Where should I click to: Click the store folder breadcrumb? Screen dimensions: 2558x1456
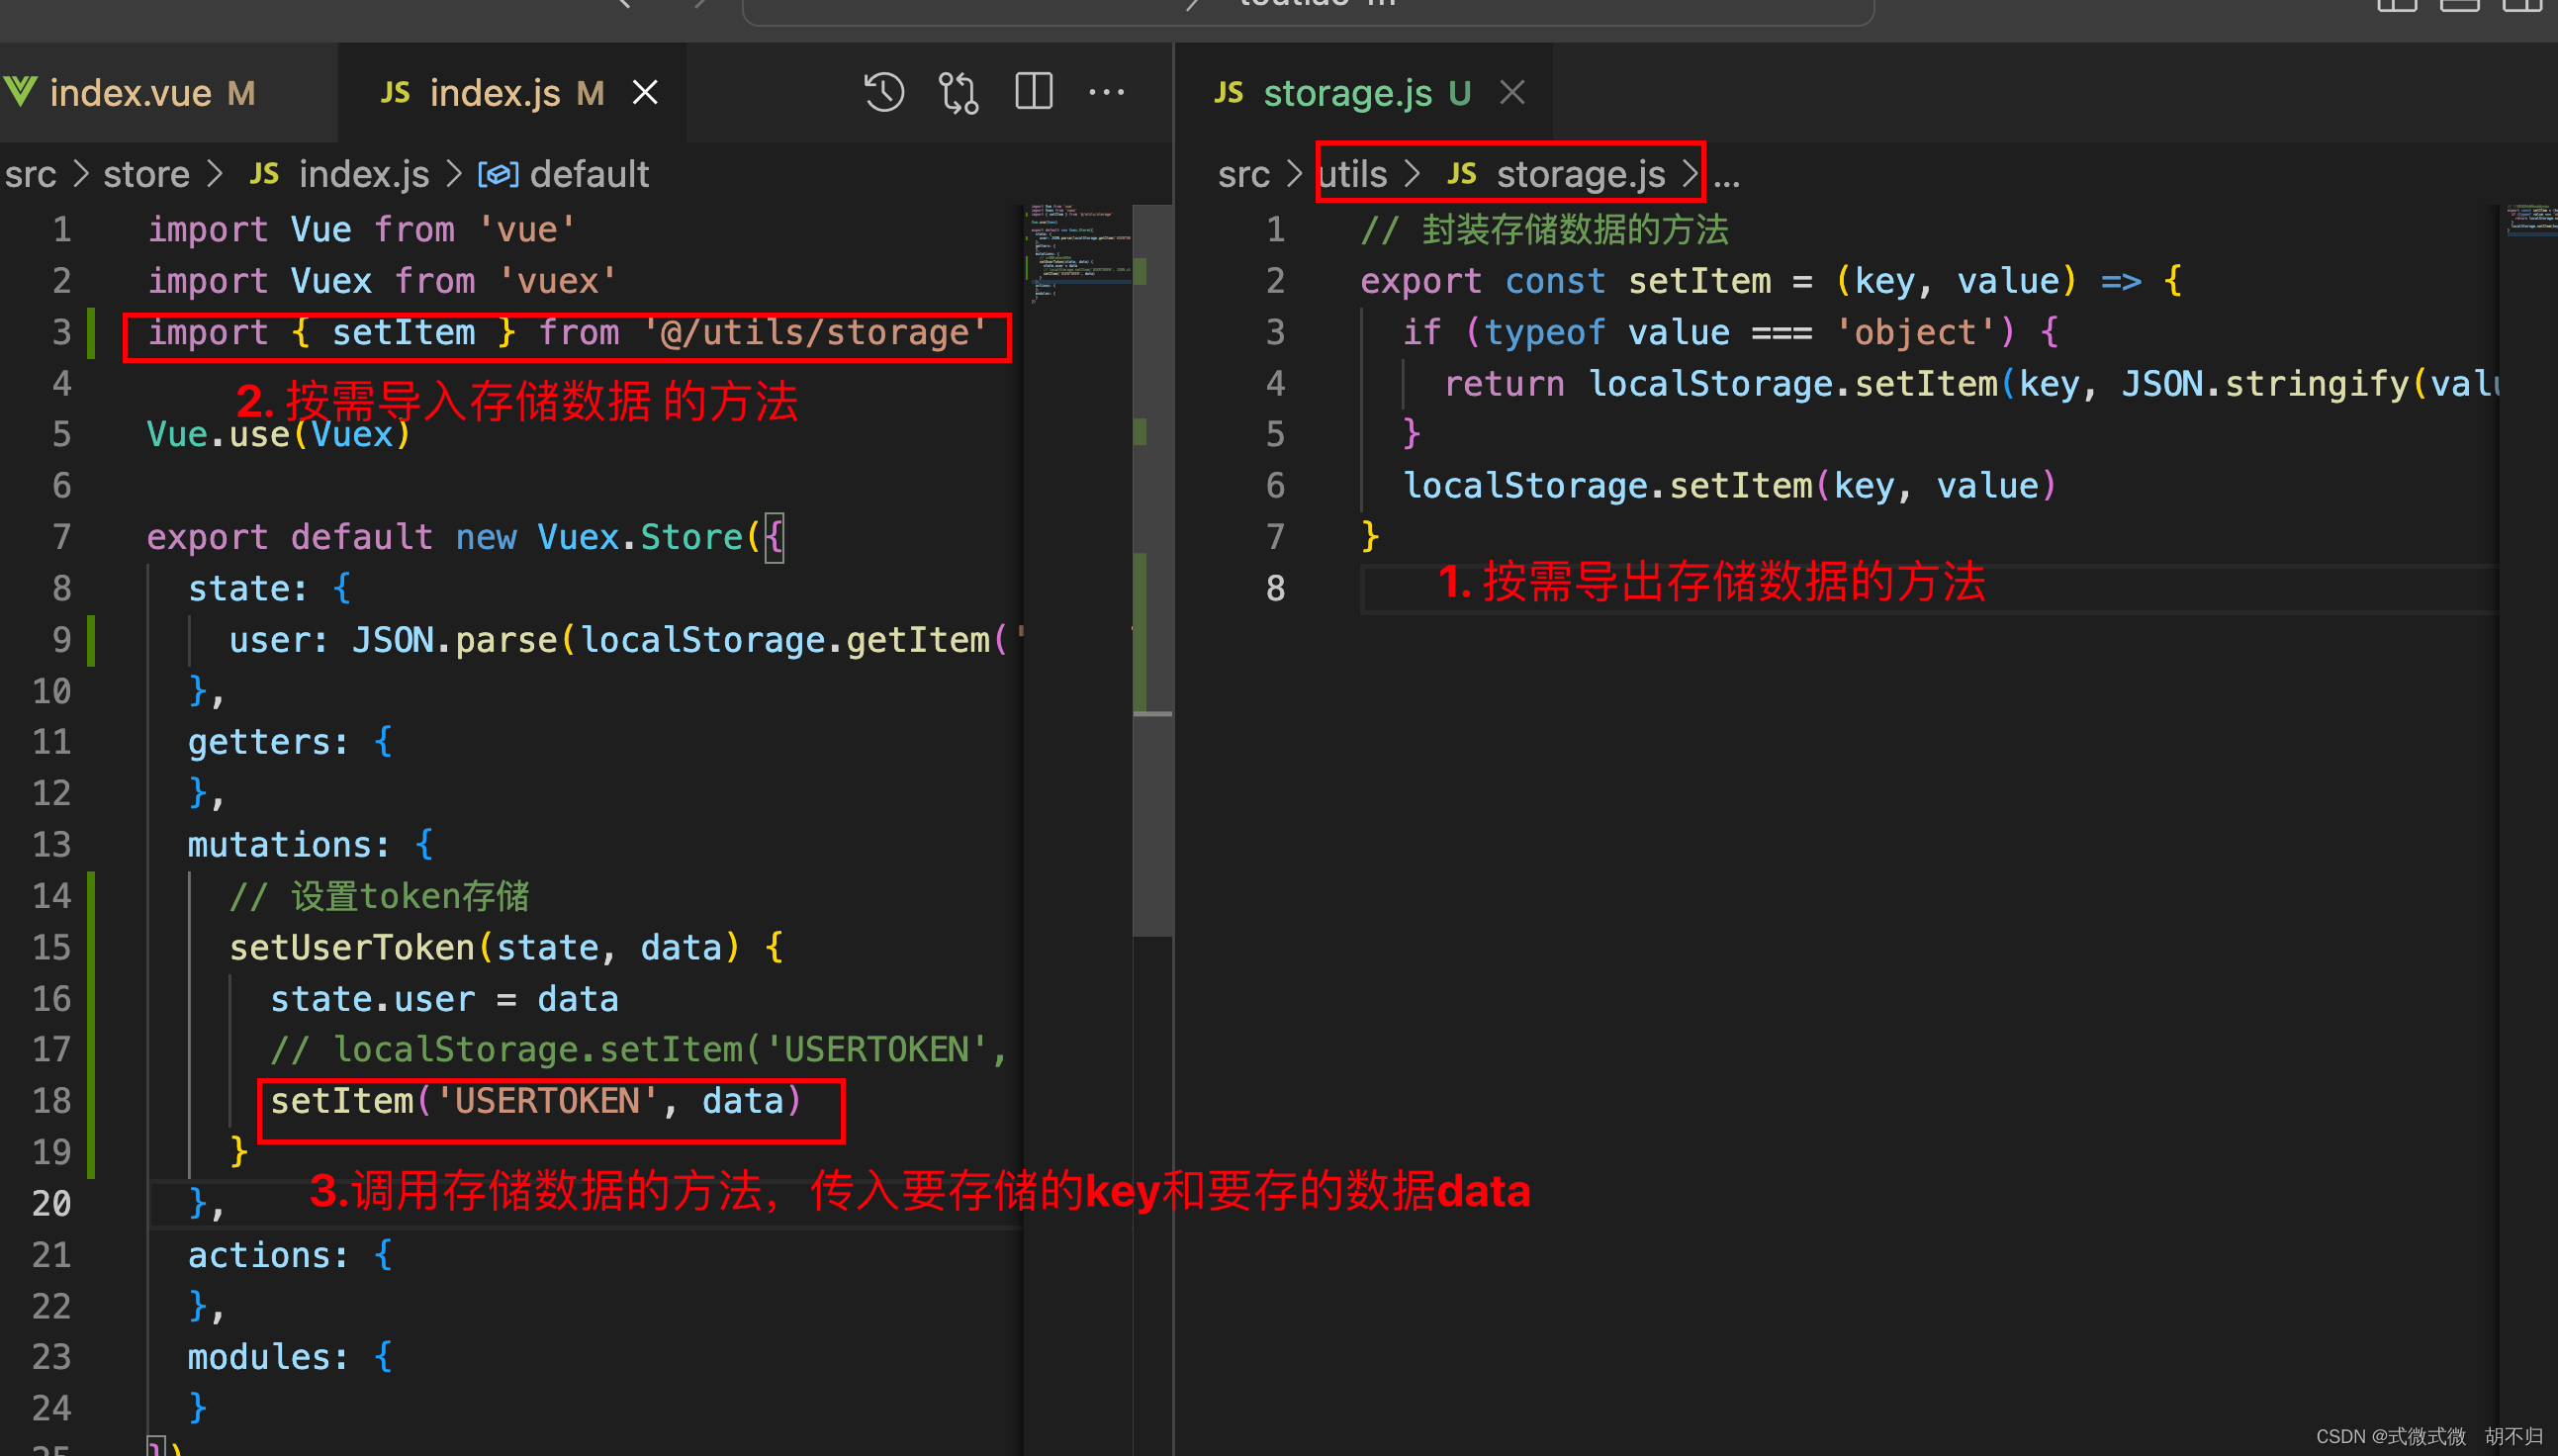click(146, 175)
